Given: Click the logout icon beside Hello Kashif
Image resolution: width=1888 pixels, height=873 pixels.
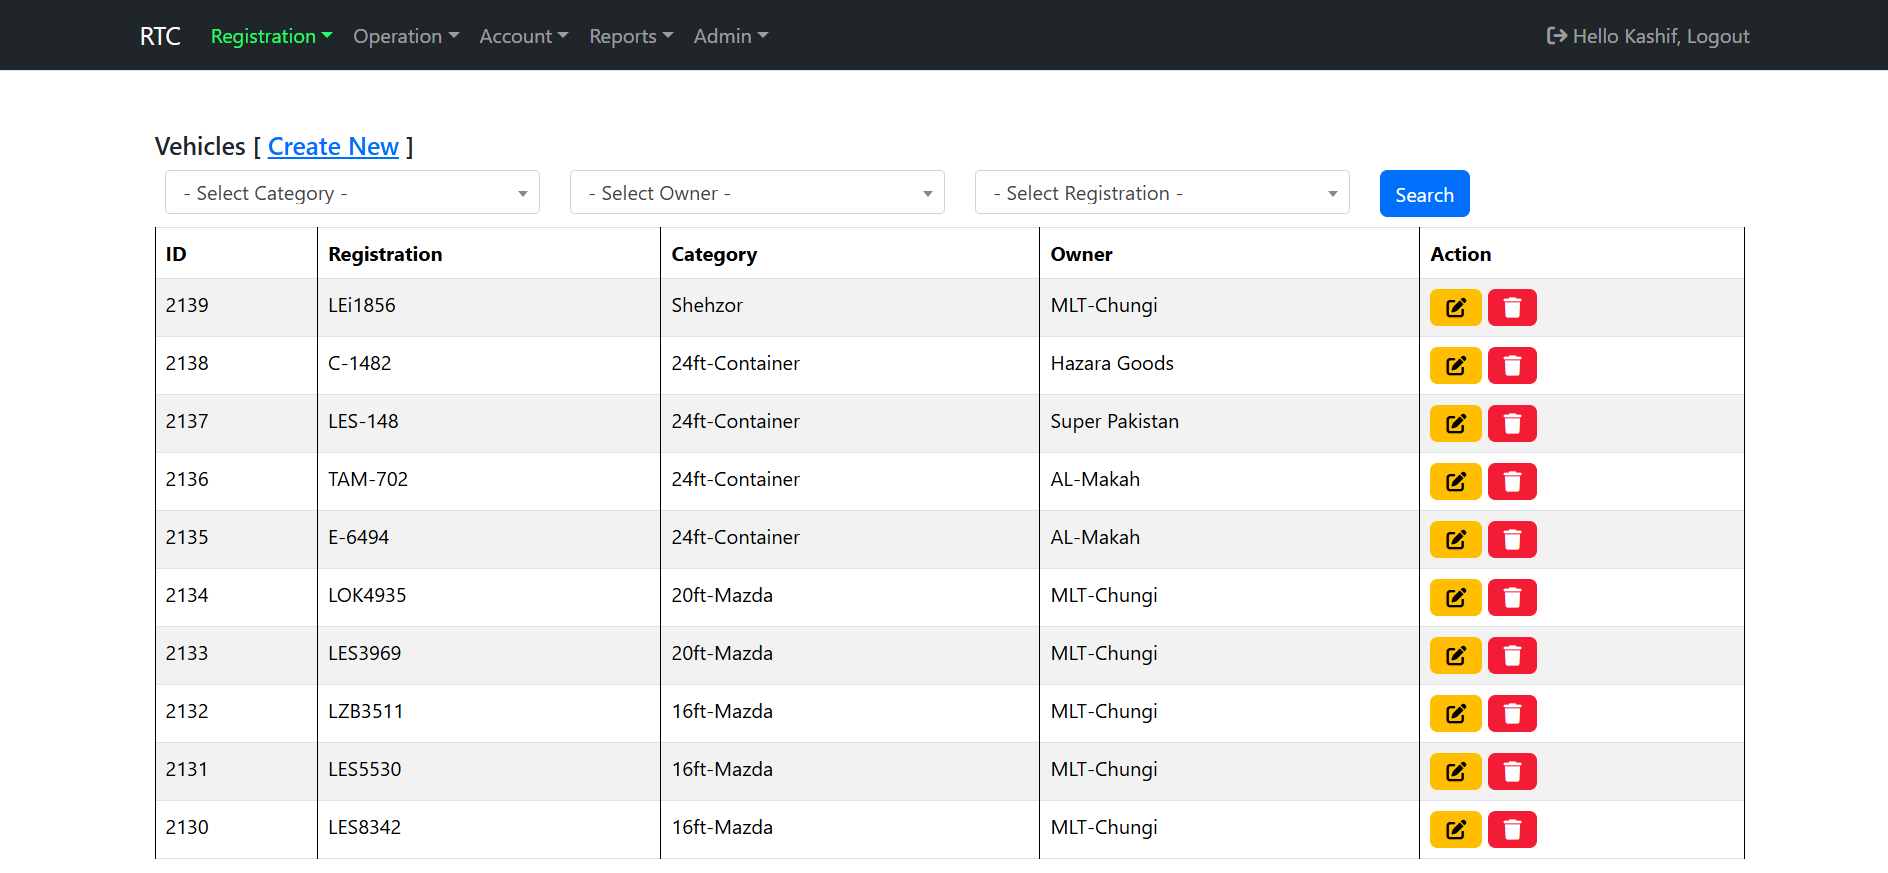Looking at the screenshot, I should coord(1556,36).
